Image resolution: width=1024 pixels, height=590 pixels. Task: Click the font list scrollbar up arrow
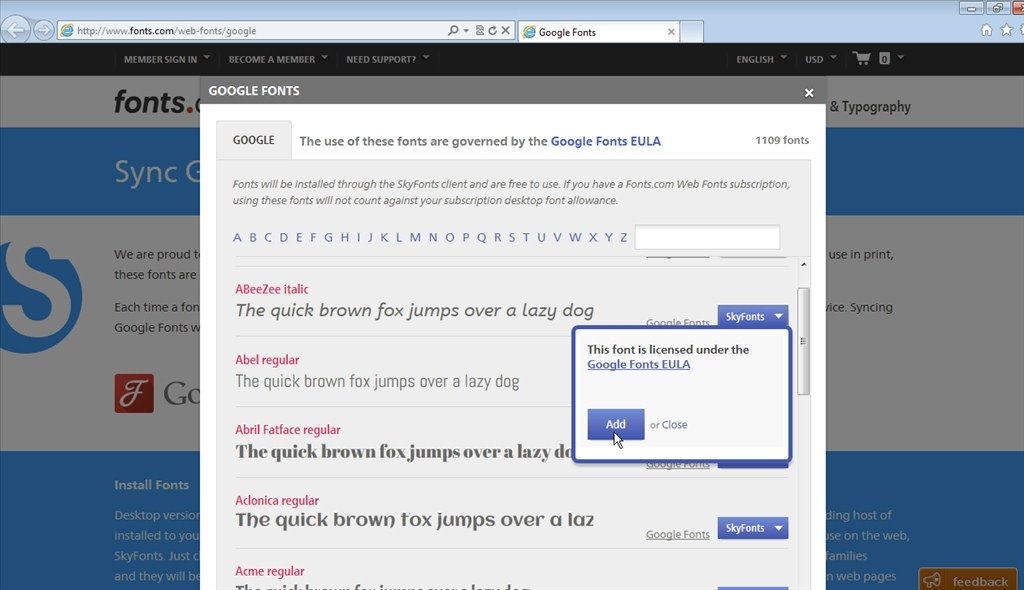coord(803,265)
